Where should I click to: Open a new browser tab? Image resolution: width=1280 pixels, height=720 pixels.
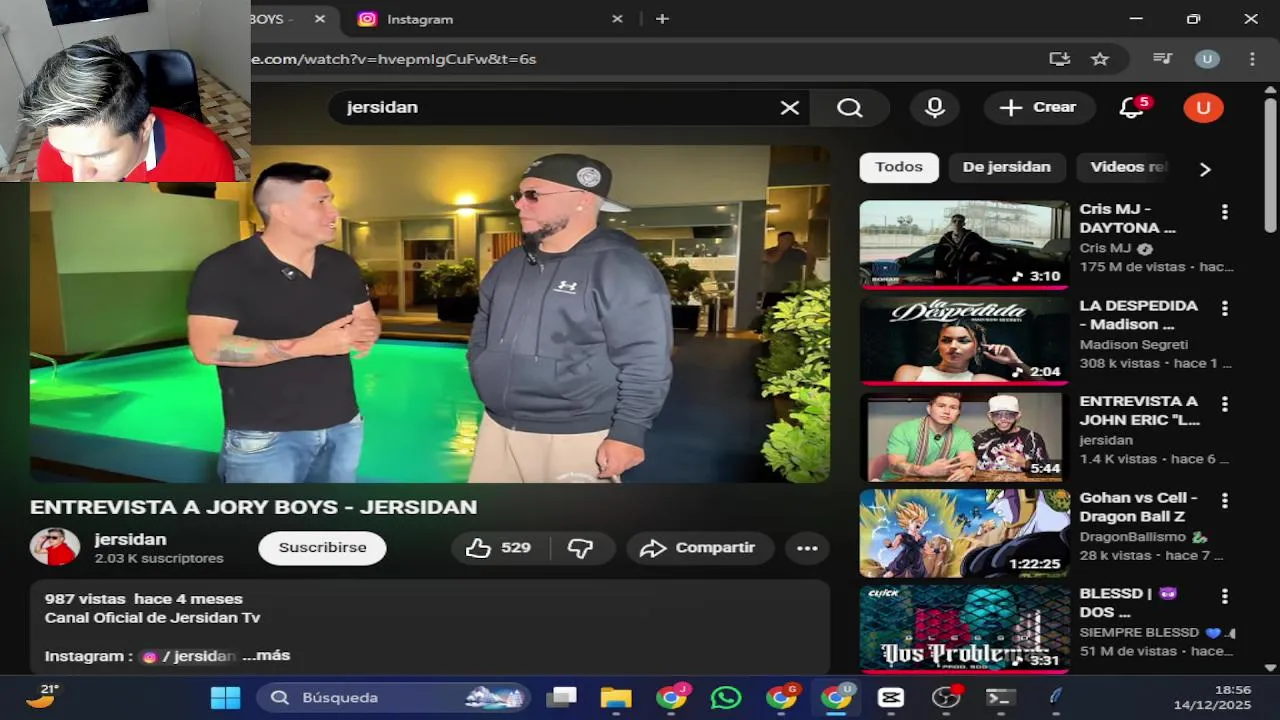(662, 19)
